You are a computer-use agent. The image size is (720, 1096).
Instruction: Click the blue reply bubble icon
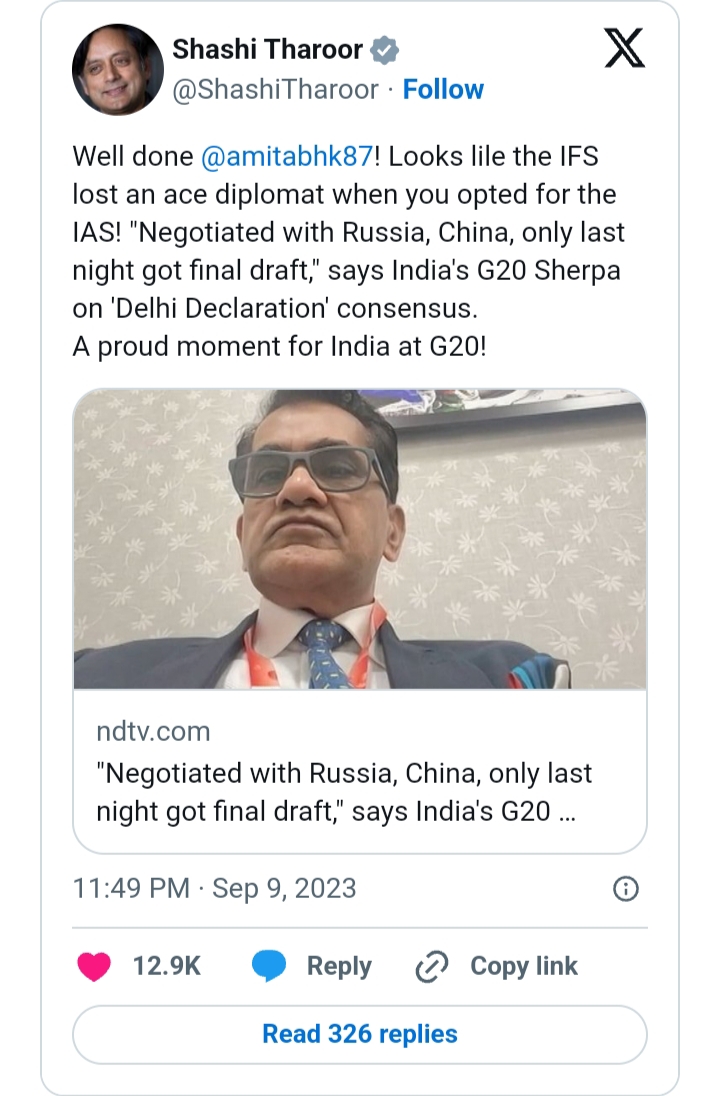pos(269,966)
